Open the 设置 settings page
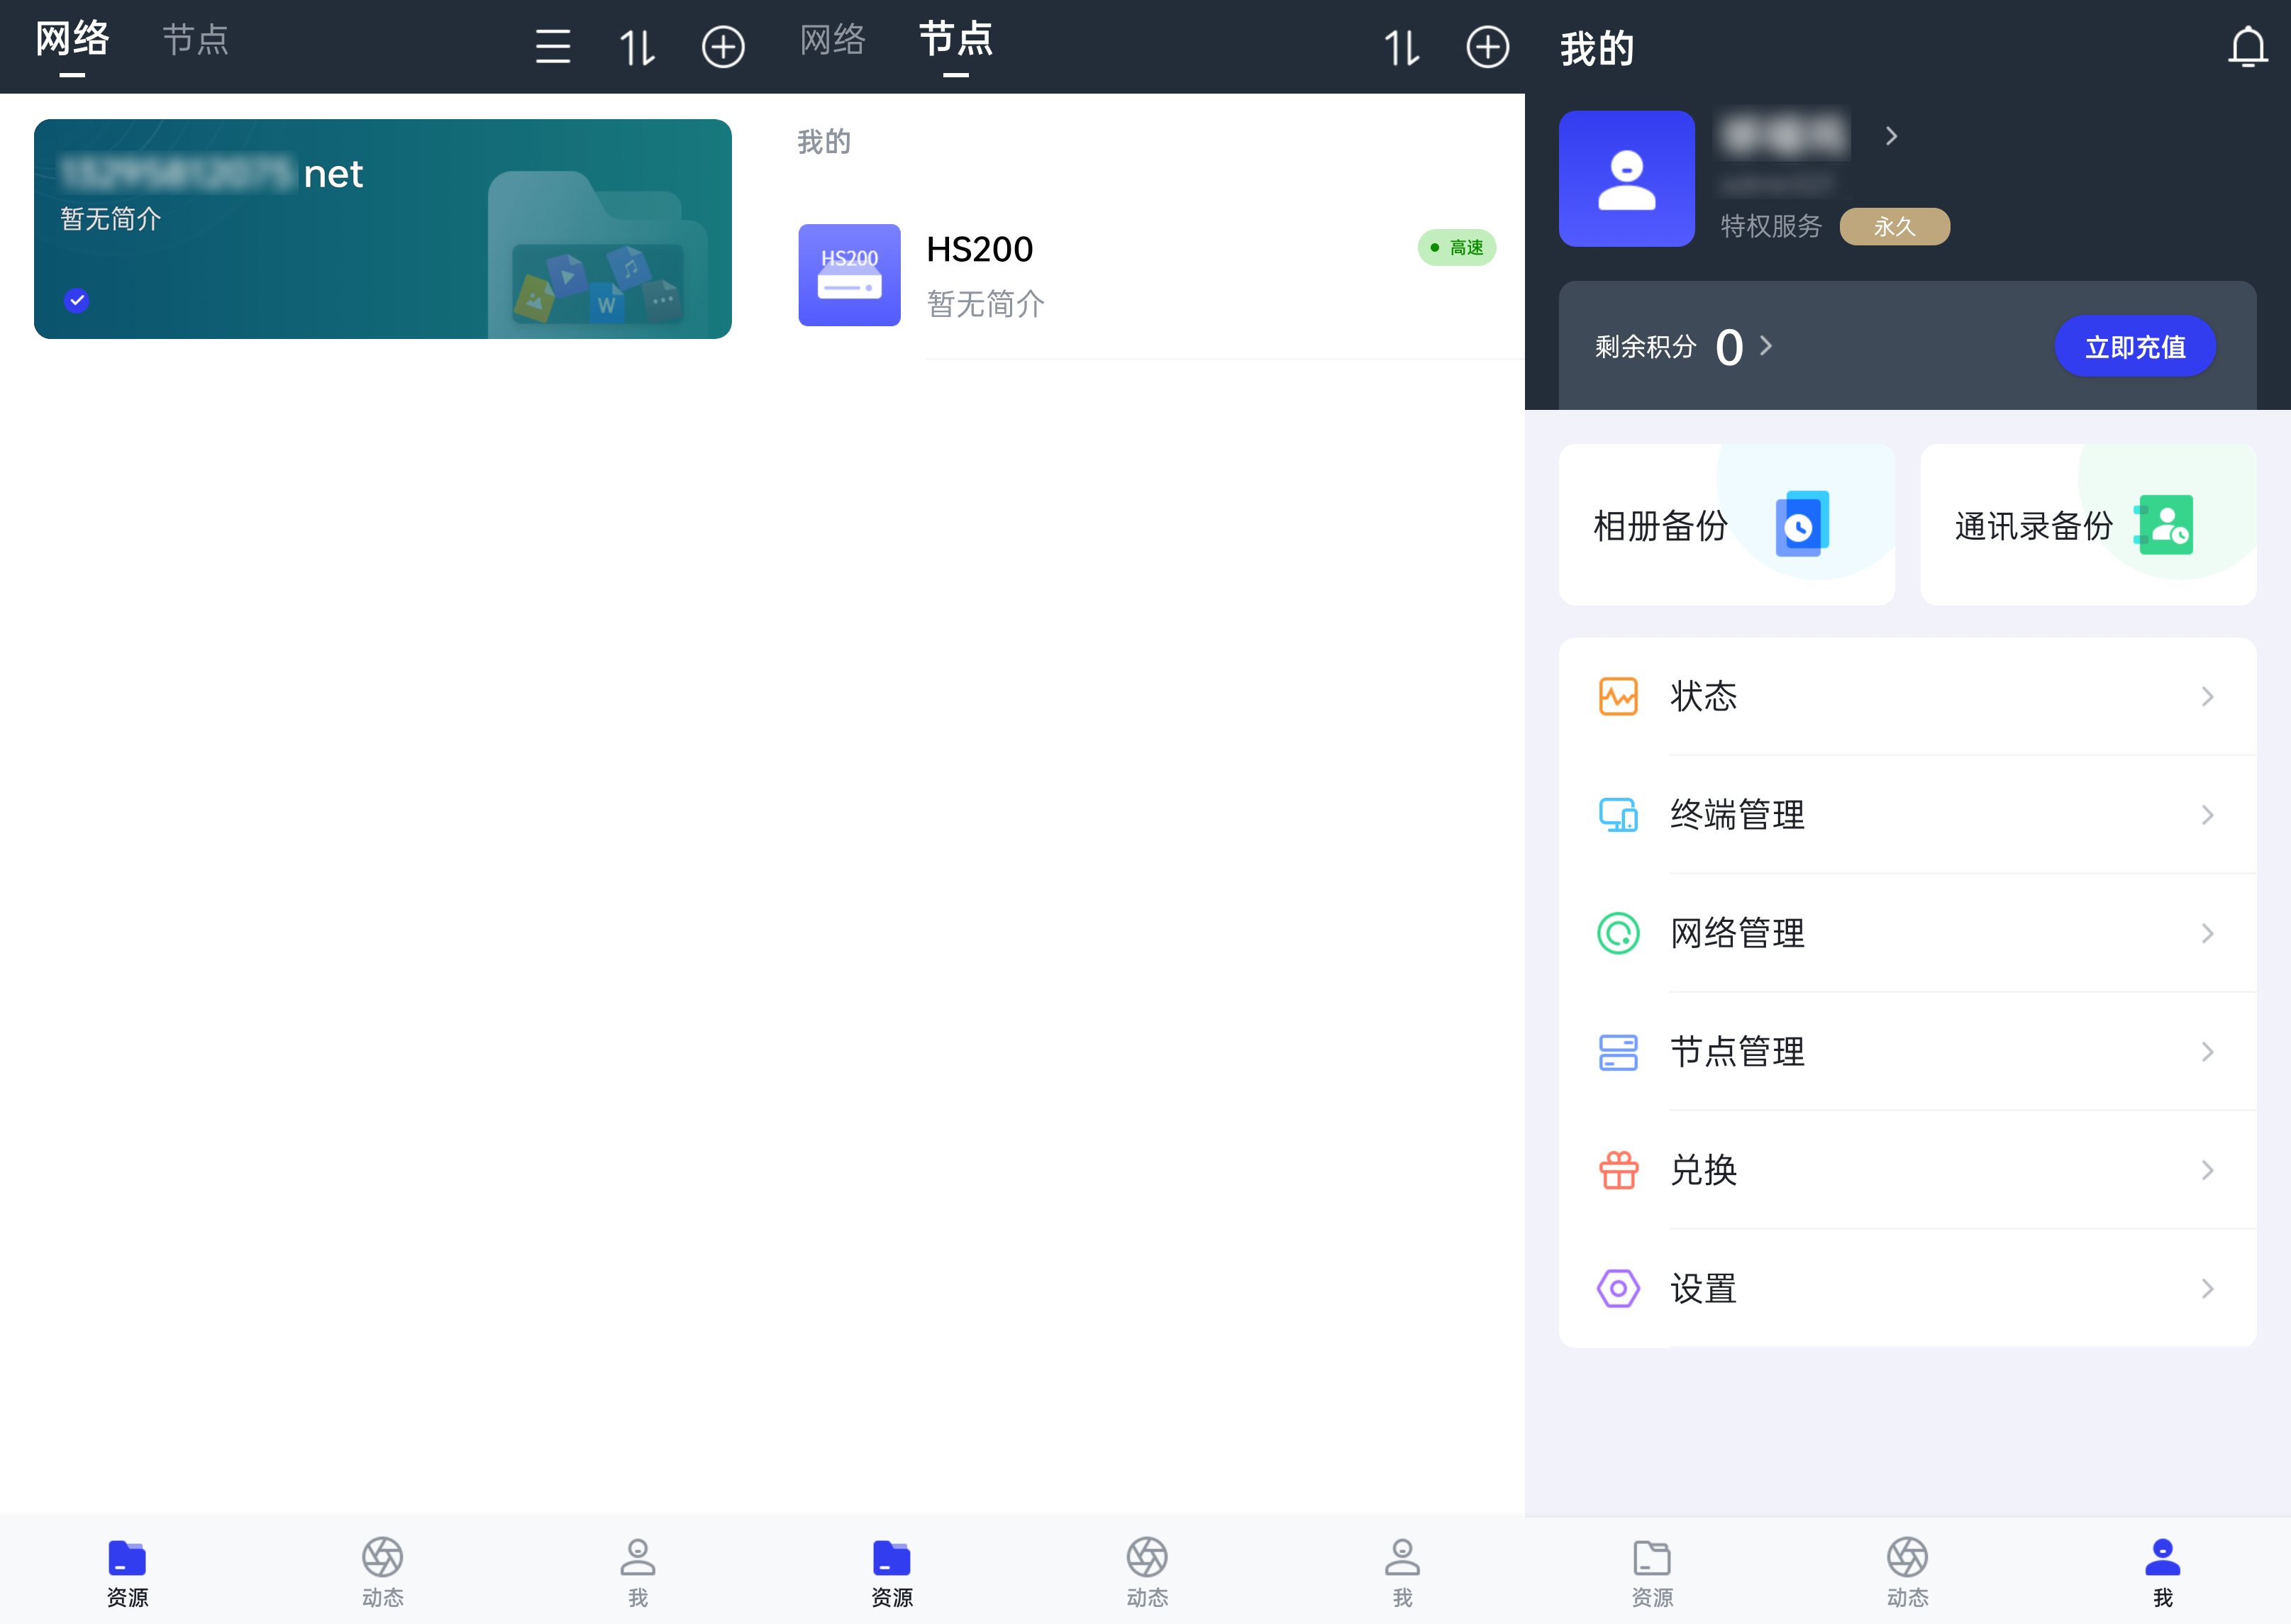This screenshot has width=2291, height=1624. pyautogui.click(x=1906, y=1288)
